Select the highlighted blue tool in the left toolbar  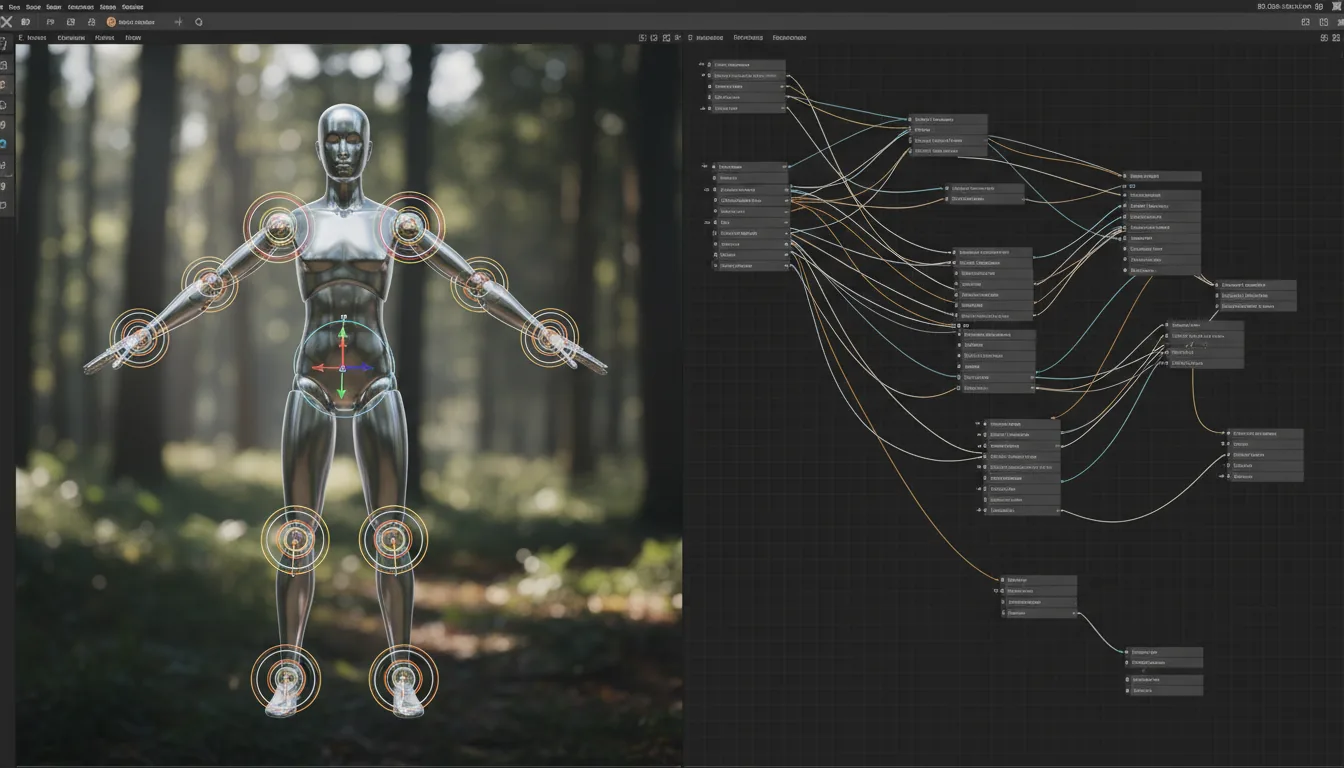click(x=5, y=143)
